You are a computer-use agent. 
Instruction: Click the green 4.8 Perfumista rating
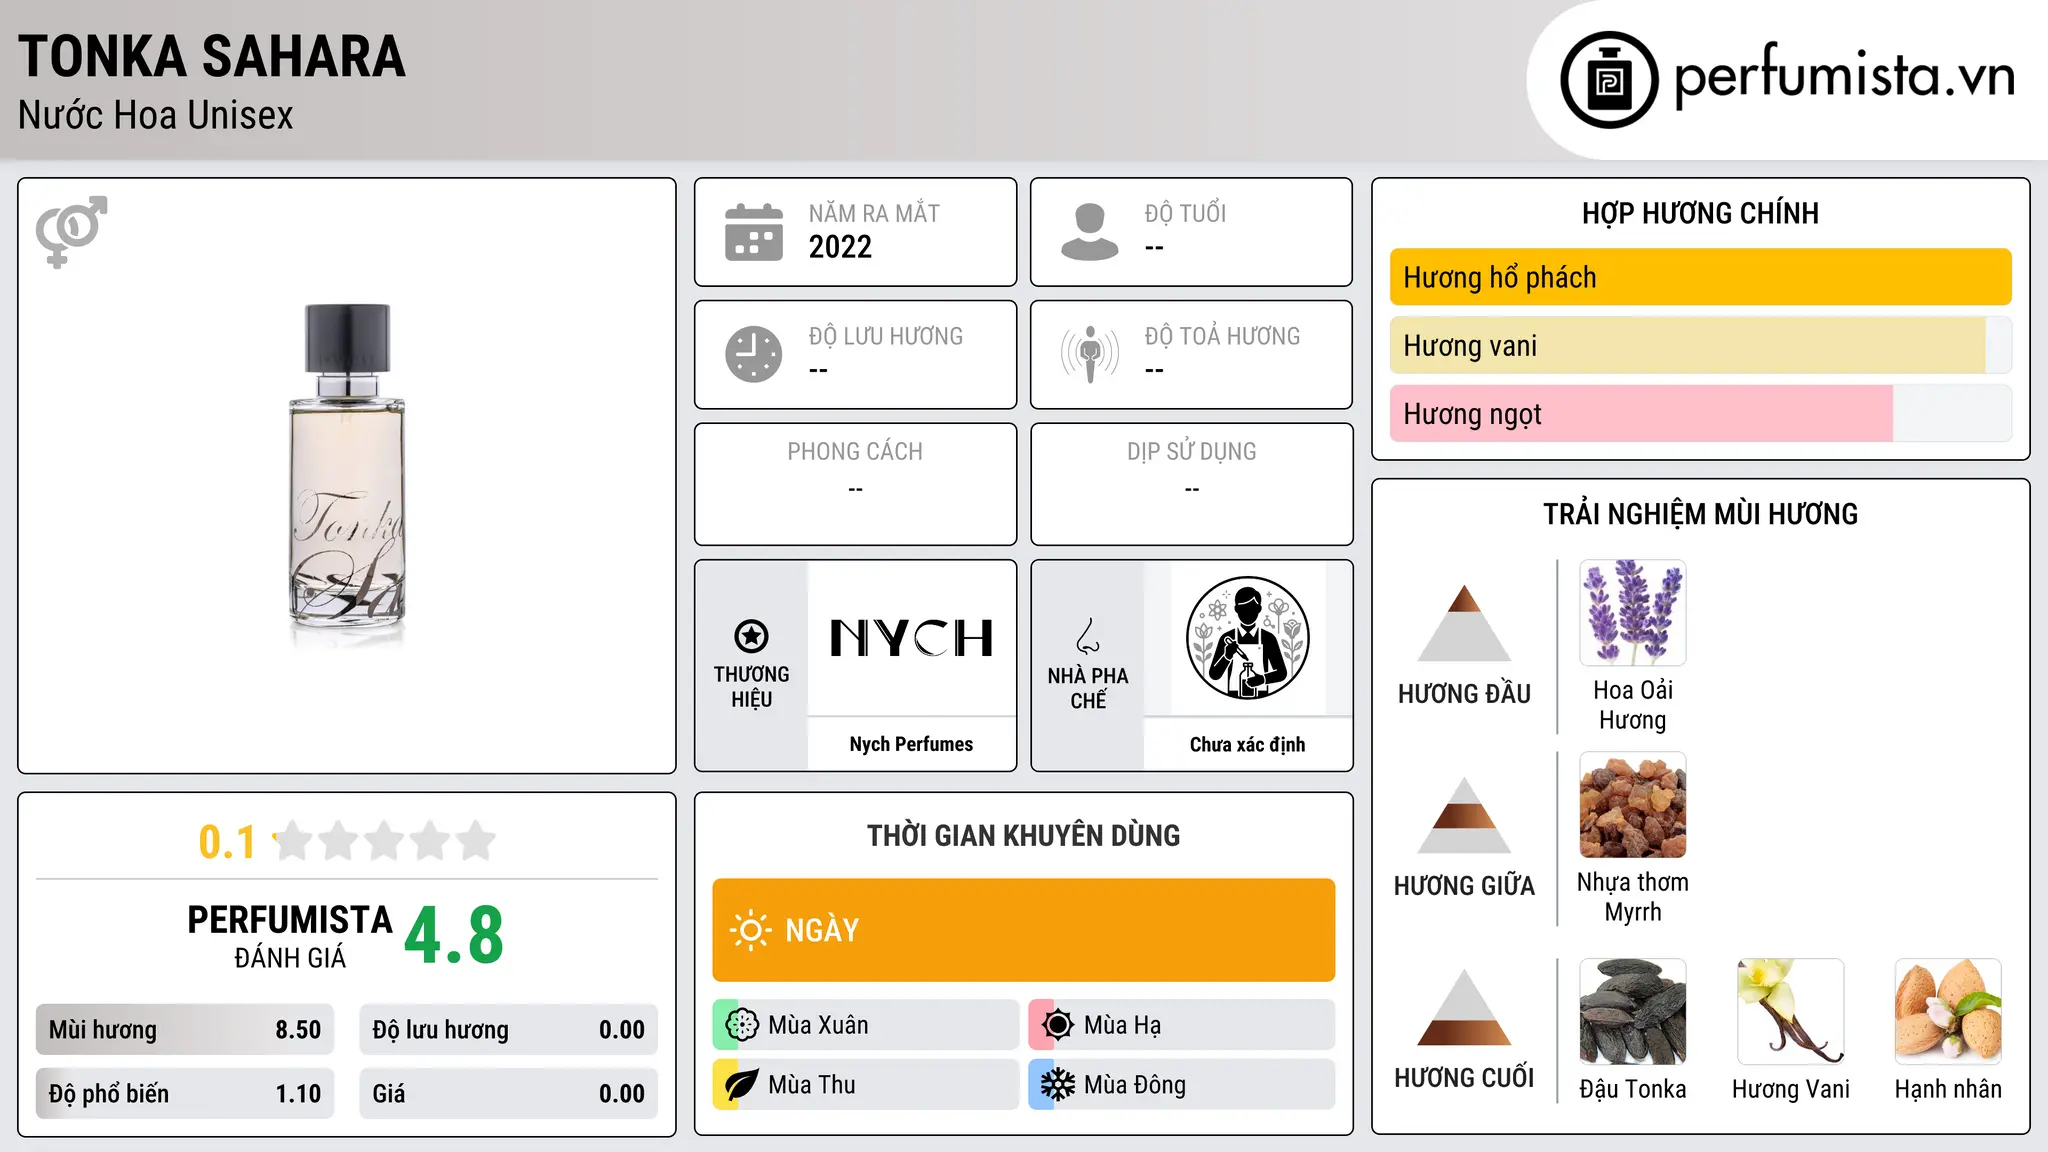pyautogui.click(x=454, y=936)
